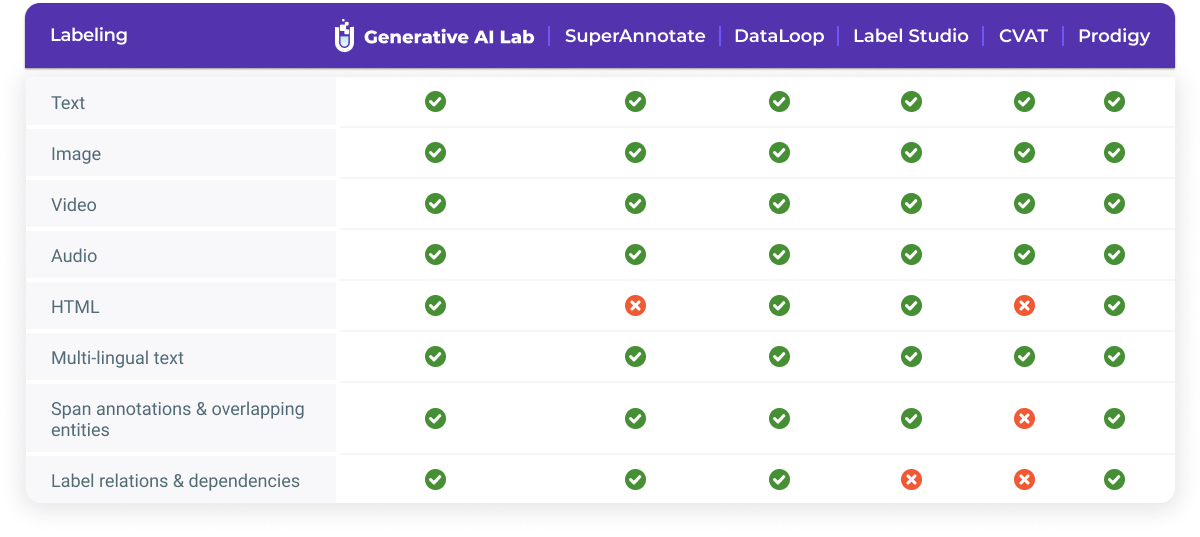Click the Prodigy column header
This screenshot has height=537, width=1200.
click(1114, 37)
